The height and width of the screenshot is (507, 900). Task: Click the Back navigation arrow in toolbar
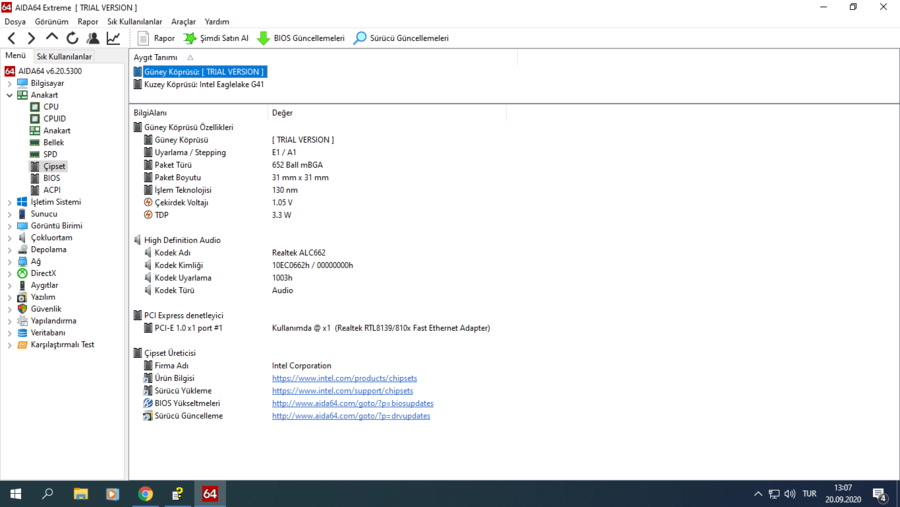coord(12,38)
